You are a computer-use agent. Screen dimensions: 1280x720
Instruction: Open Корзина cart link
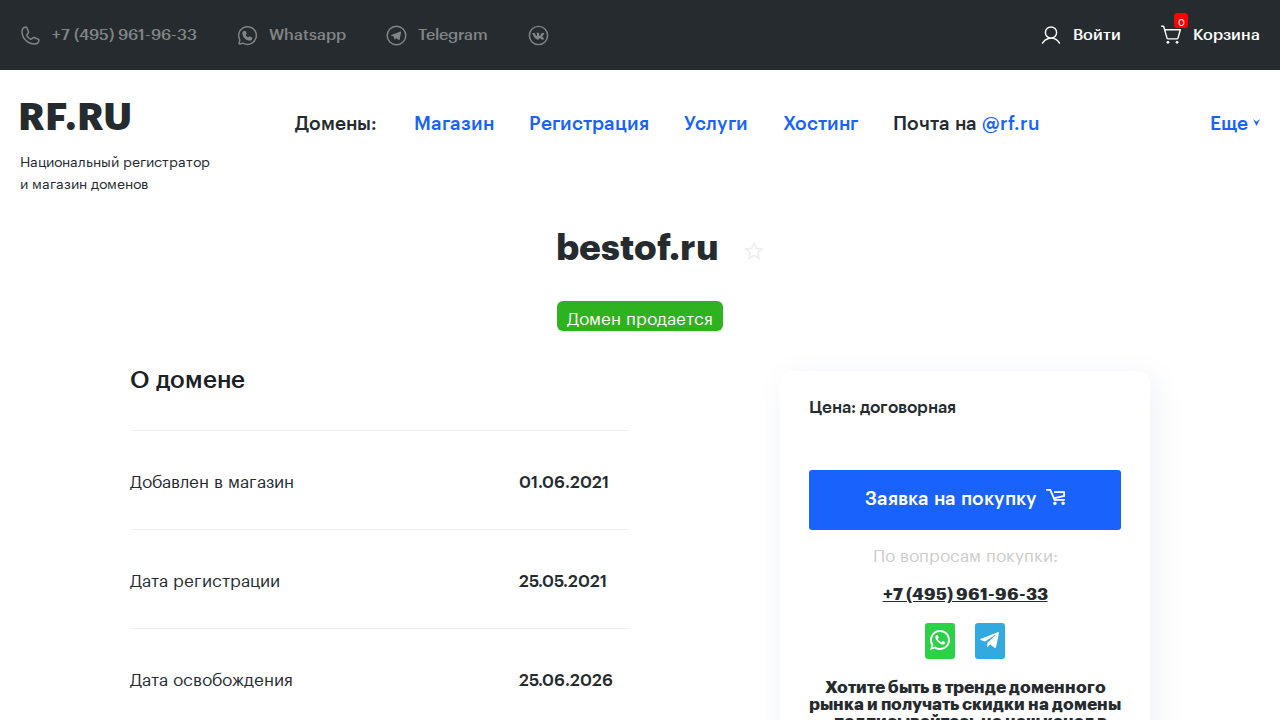coord(1226,35)
